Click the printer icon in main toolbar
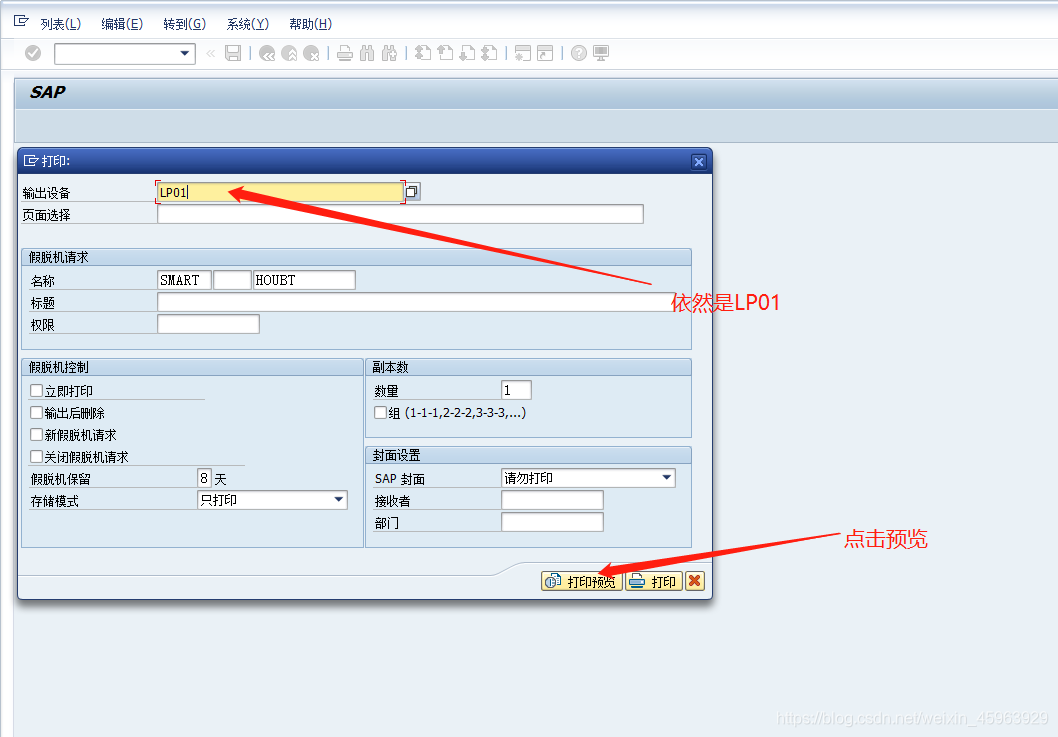 tap(345, 53)
